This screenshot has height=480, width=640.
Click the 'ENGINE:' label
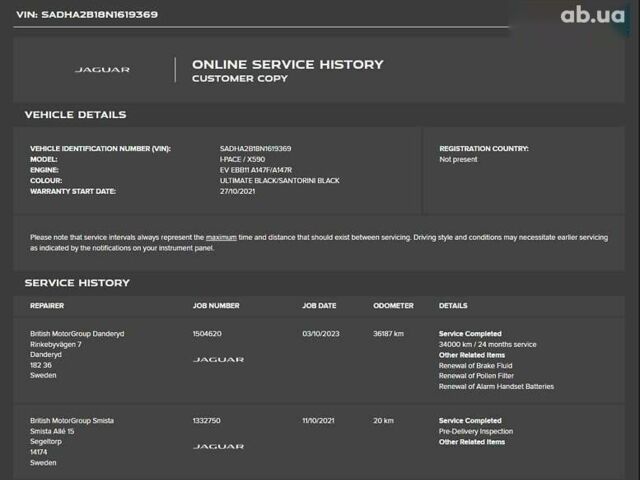(44, 170)
